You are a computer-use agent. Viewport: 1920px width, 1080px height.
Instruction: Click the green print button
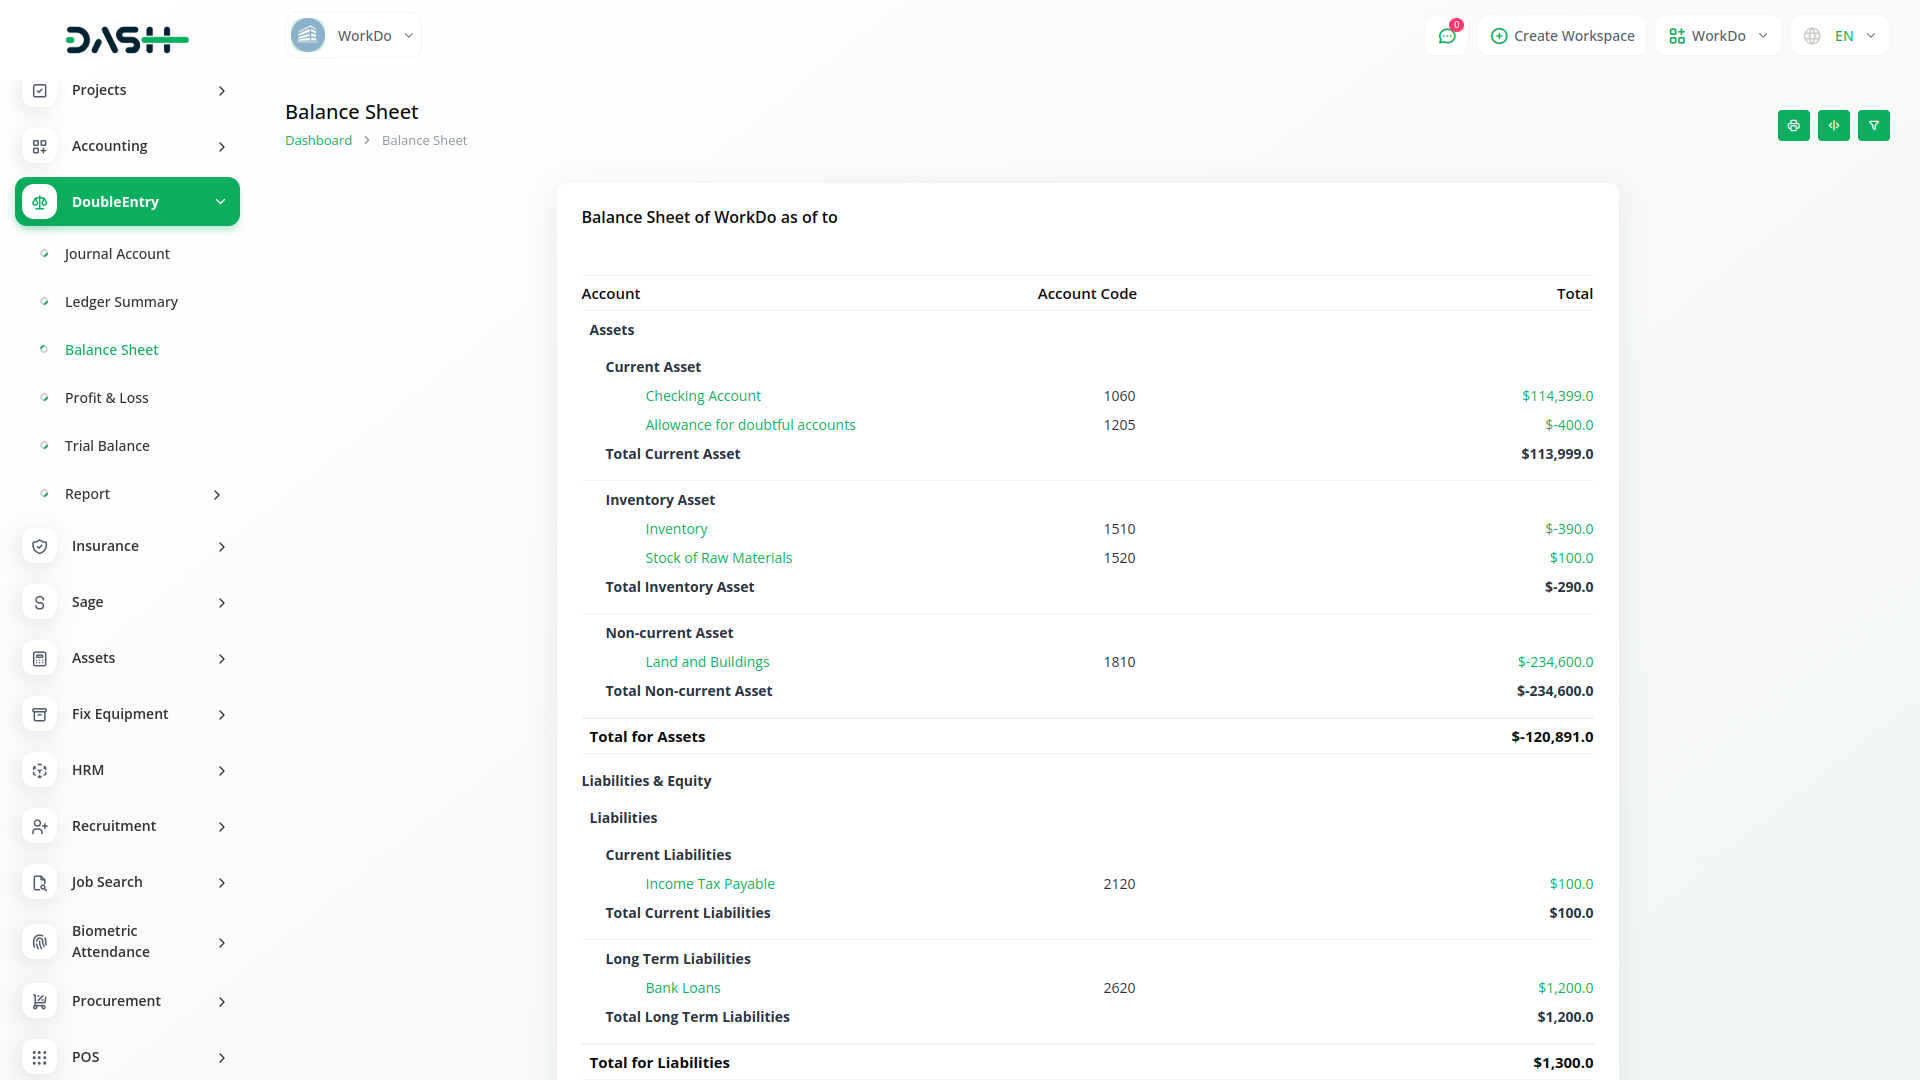[x=1793, y=126]
